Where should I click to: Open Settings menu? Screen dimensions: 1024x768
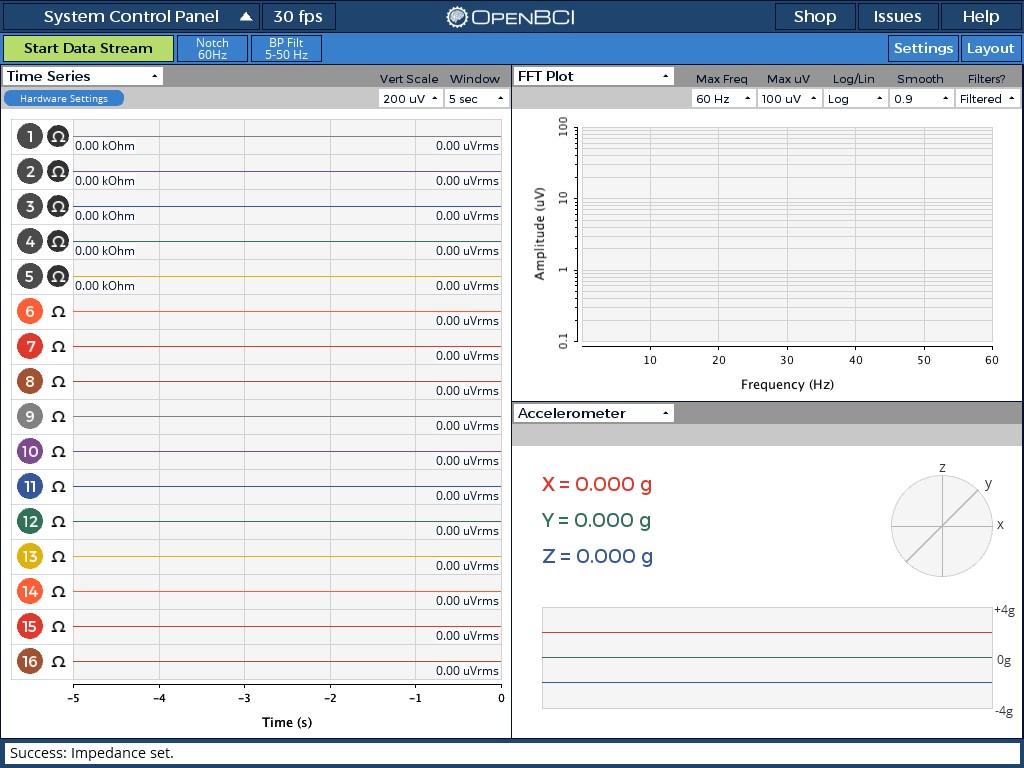pos(923,48)
